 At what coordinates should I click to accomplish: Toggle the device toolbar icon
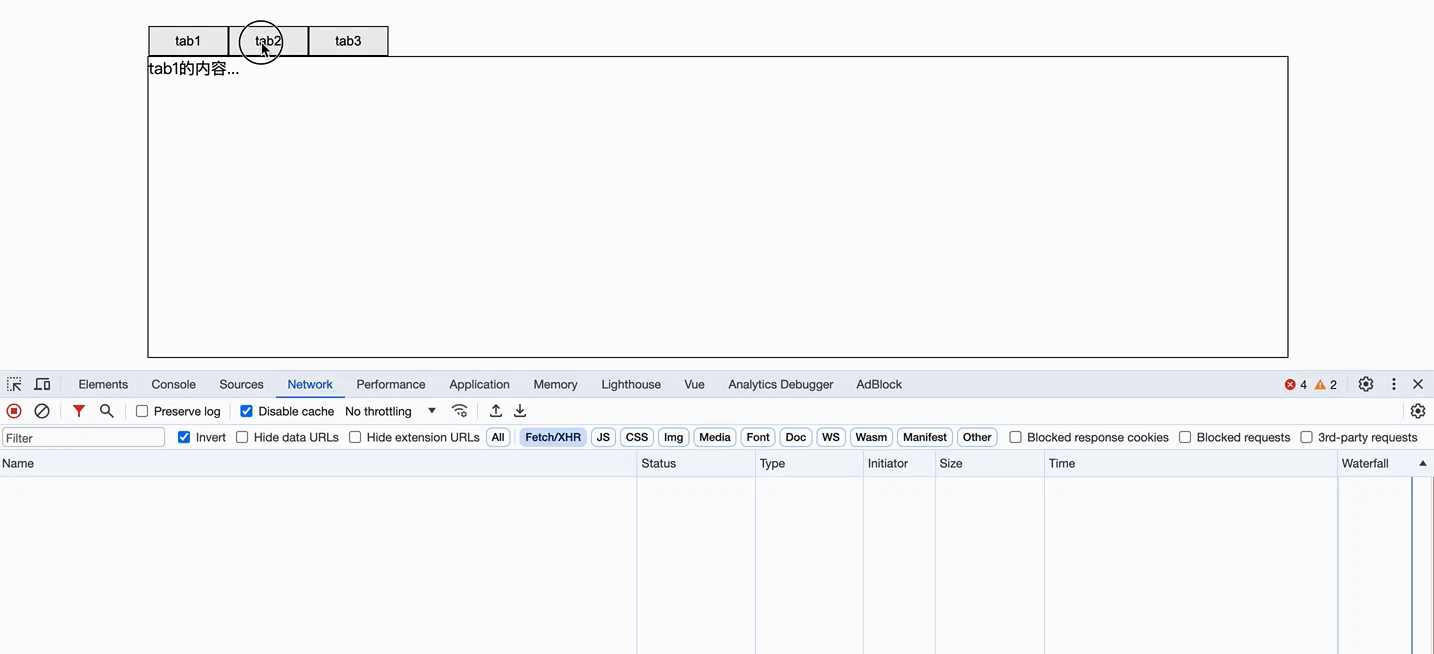pos(42,384)
